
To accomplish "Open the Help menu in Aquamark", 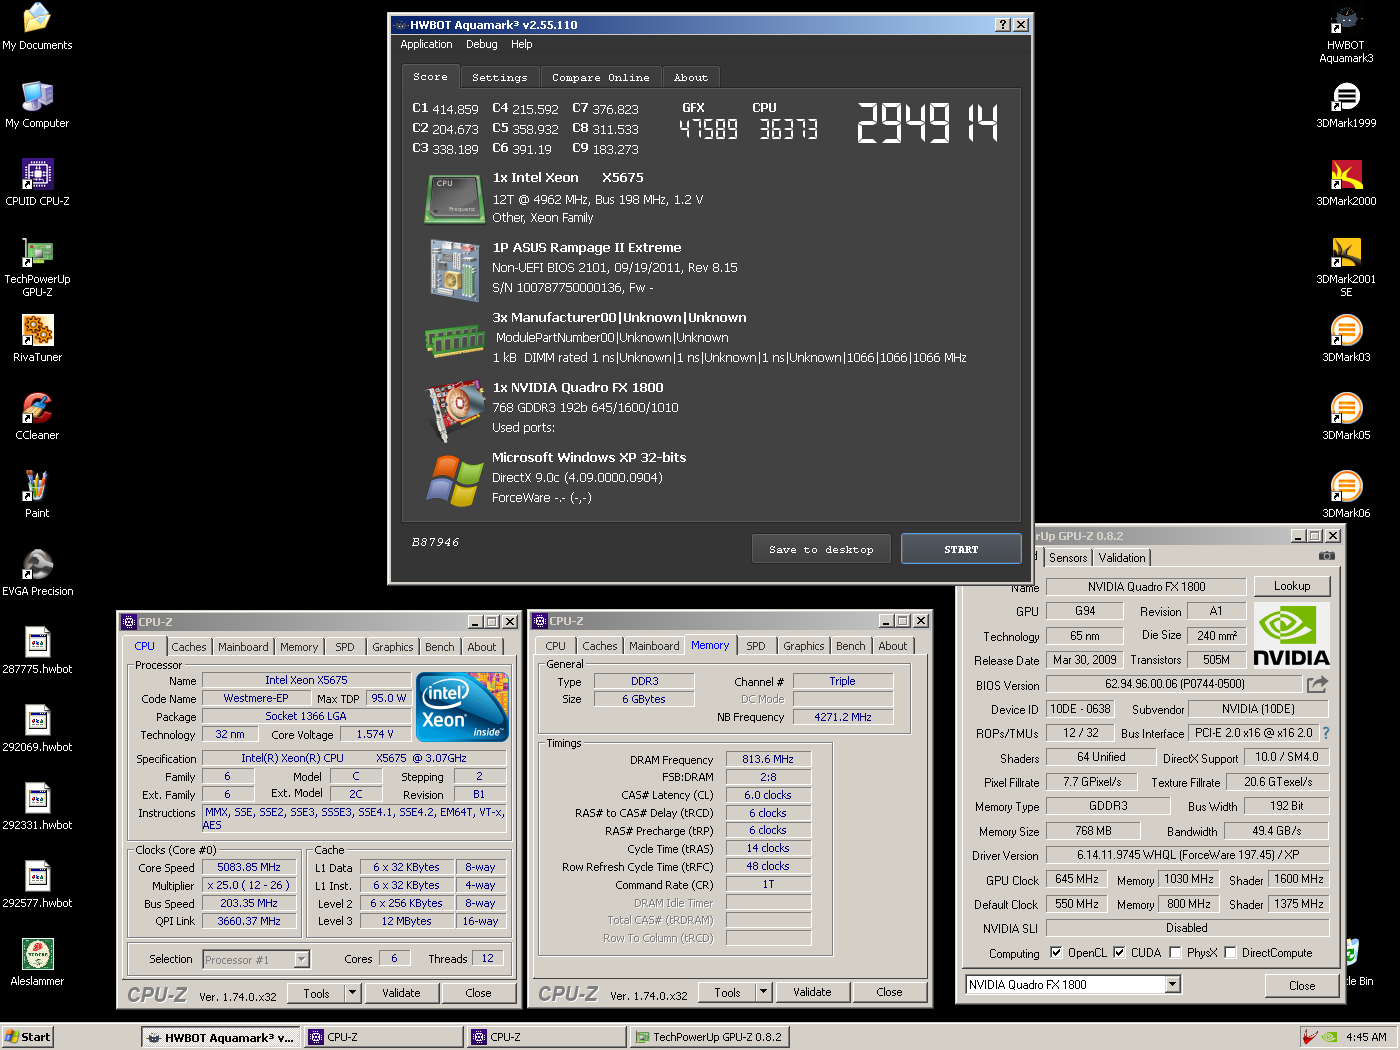I will pyautogui.click(x=521, y=44).
